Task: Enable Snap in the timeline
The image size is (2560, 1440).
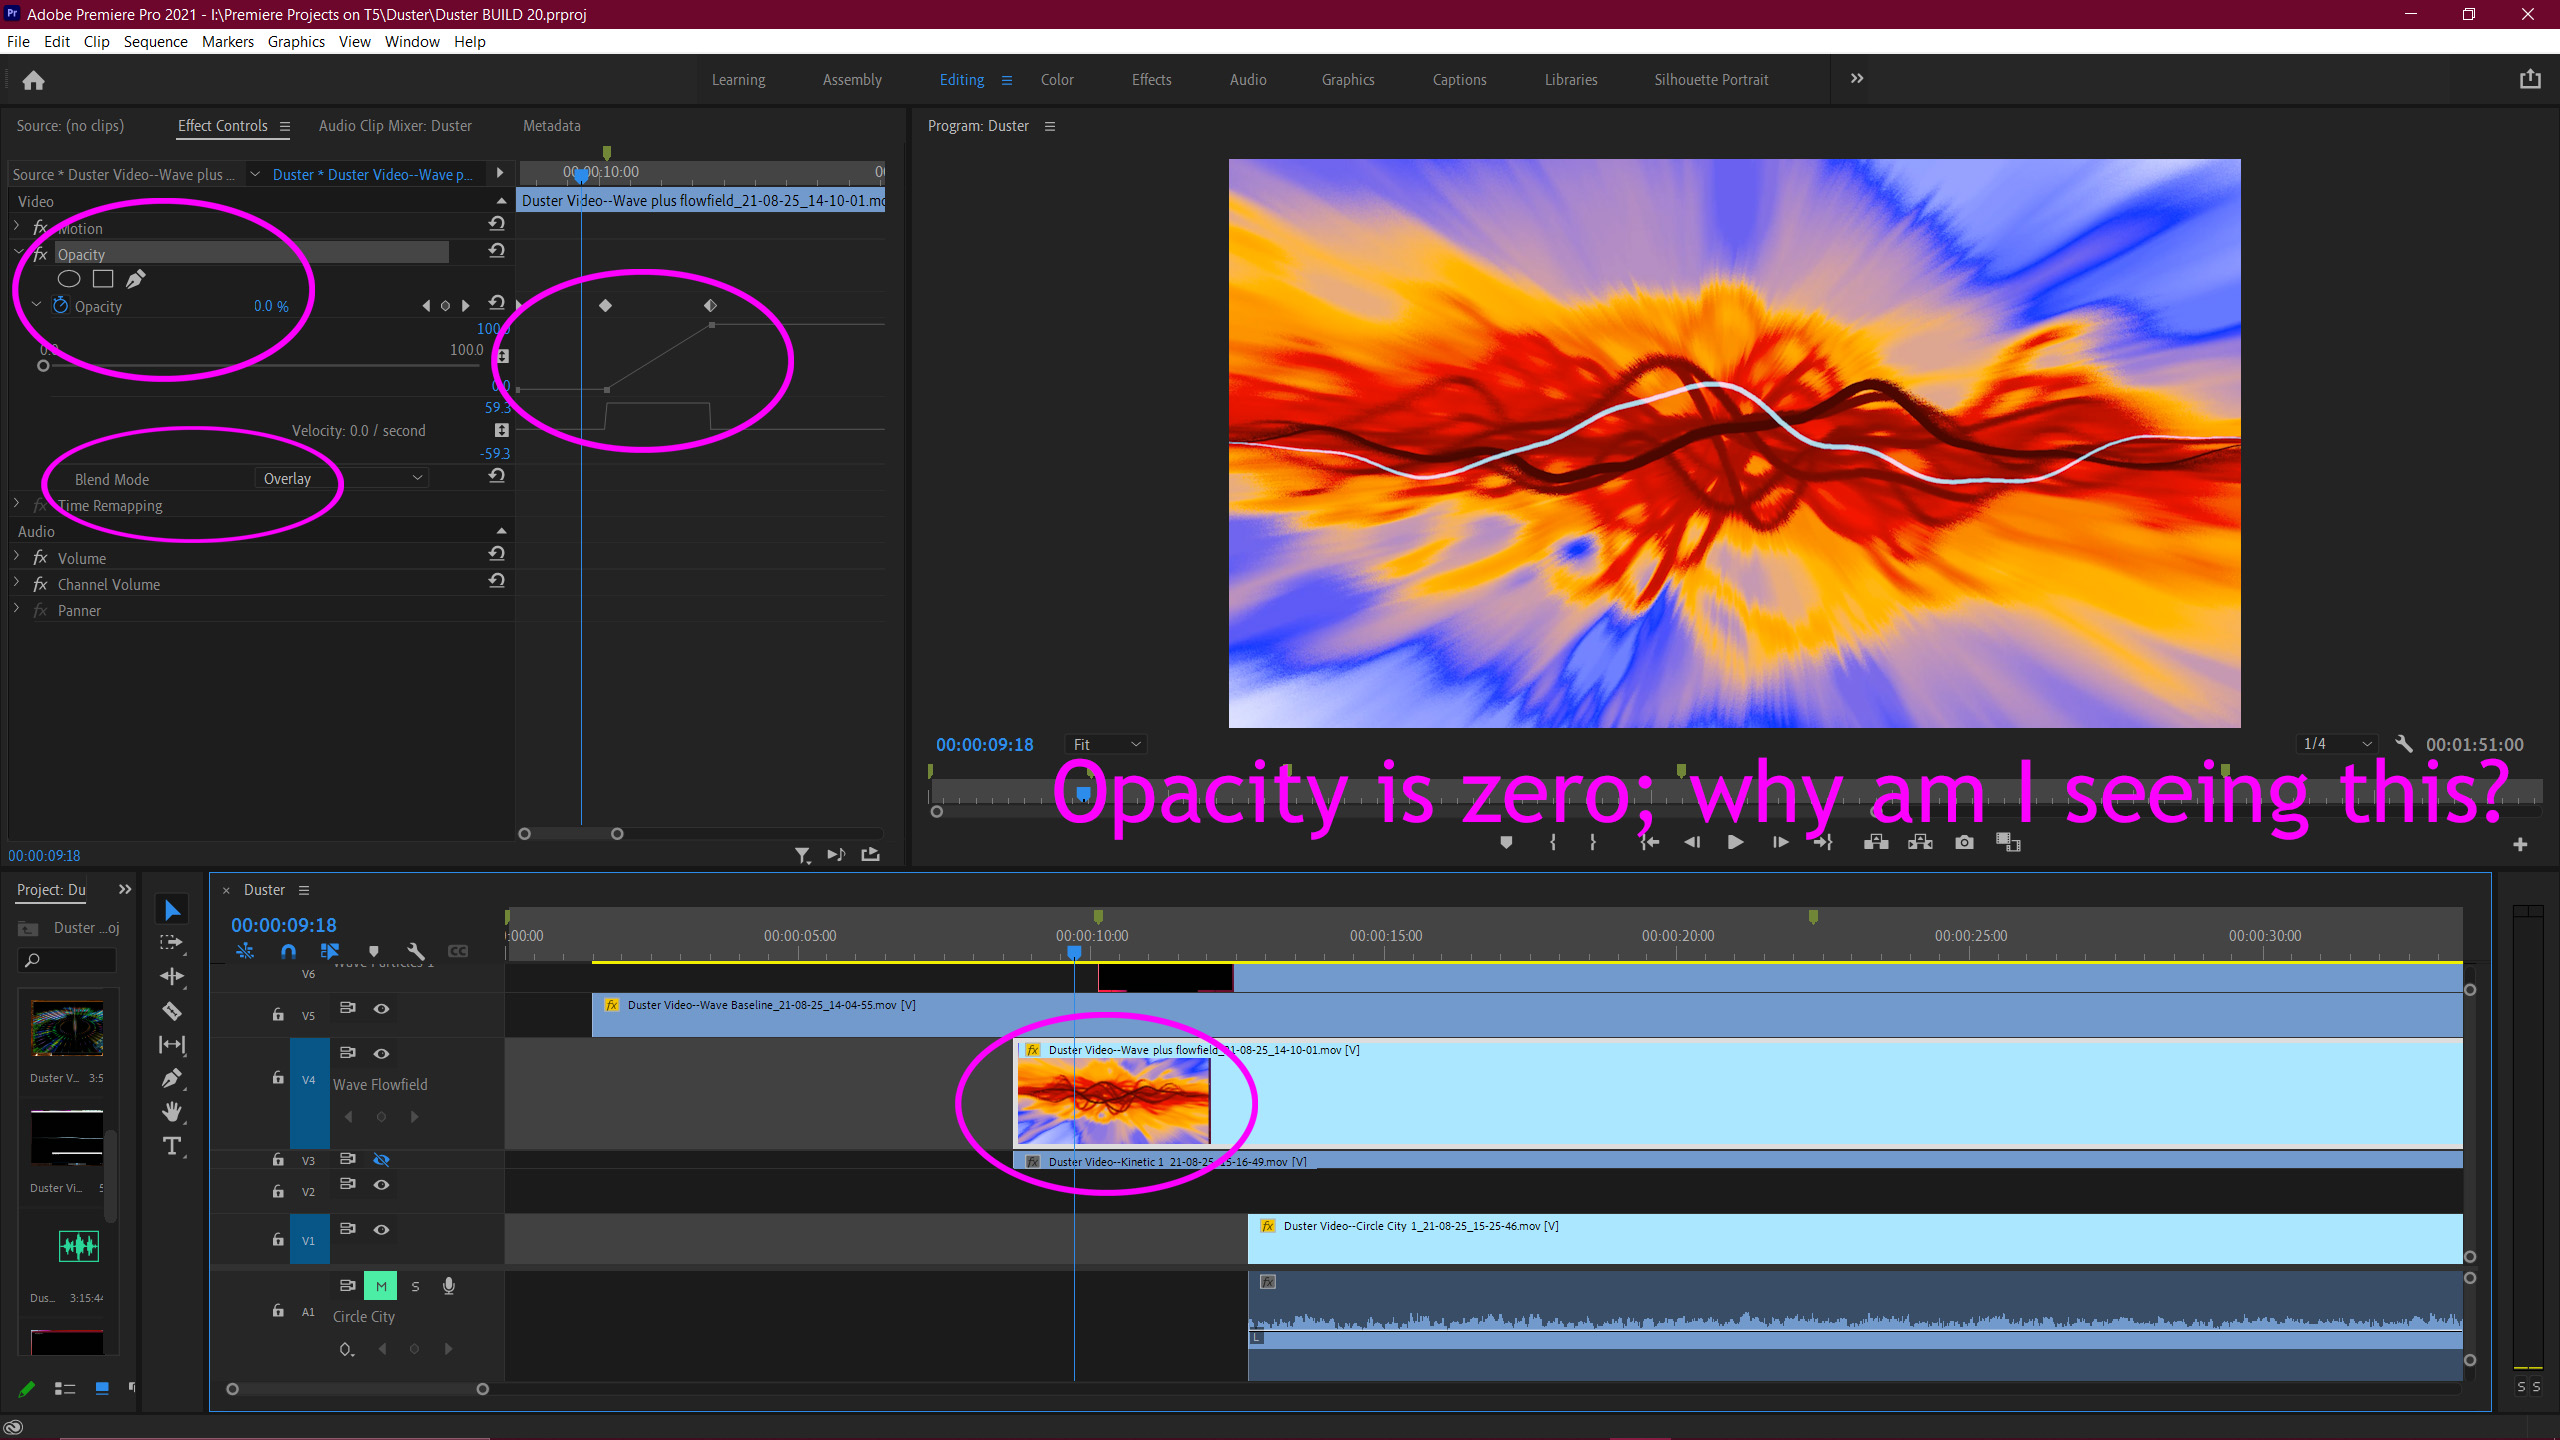Action: click(288, 951)
